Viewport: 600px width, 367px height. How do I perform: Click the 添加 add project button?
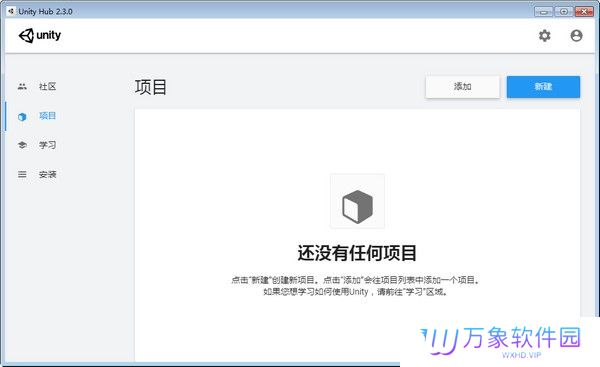462,87
